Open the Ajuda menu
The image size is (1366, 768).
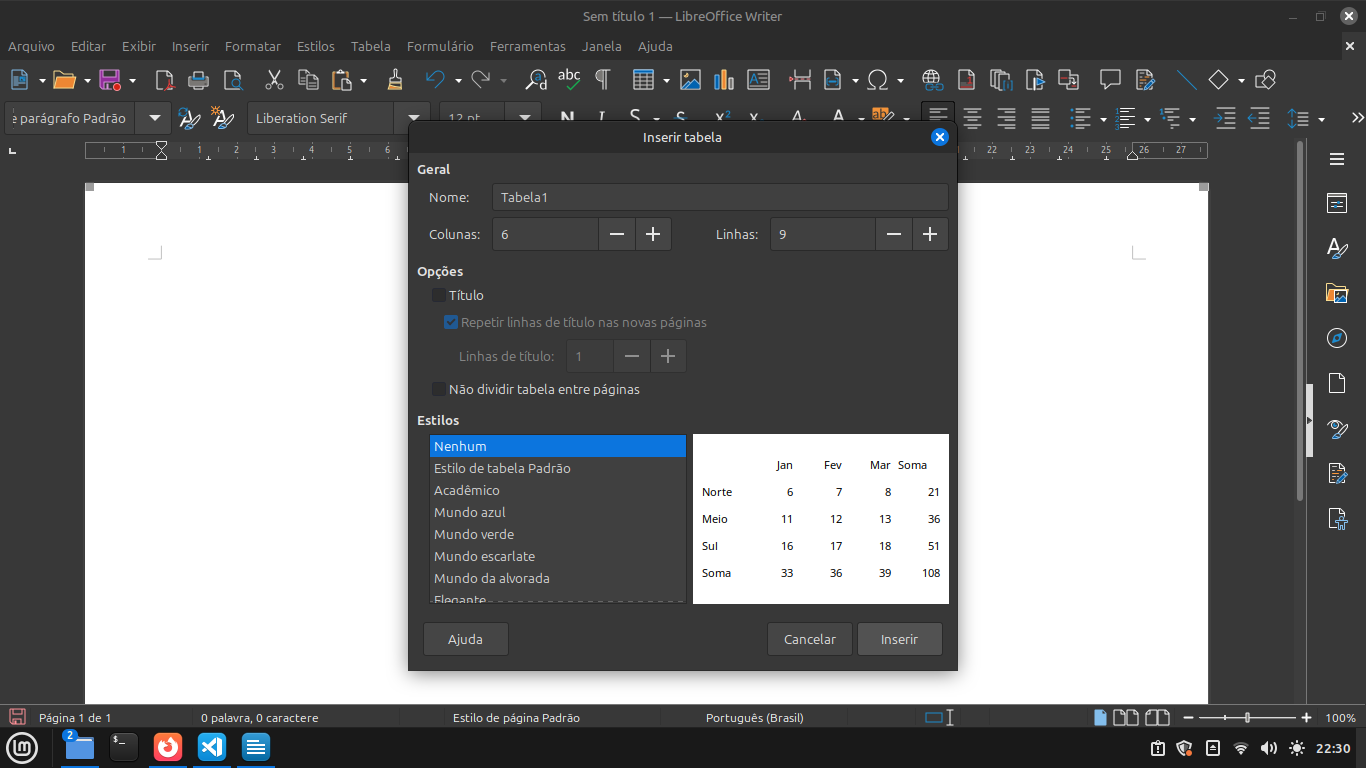point(655,46)
